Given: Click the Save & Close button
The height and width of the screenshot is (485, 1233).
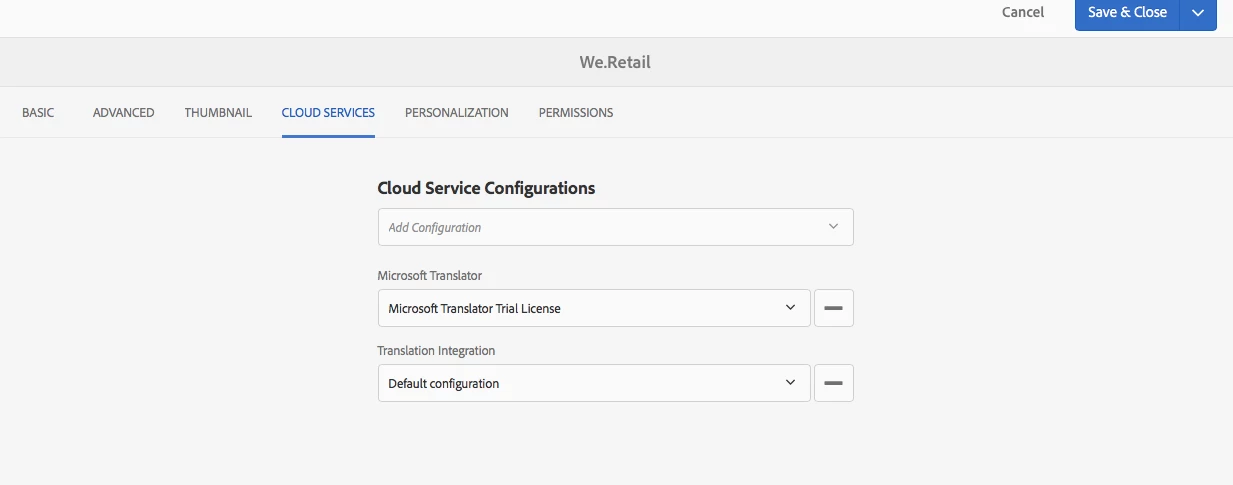Looking at the screenshot, I should (x=1127, y=13).
